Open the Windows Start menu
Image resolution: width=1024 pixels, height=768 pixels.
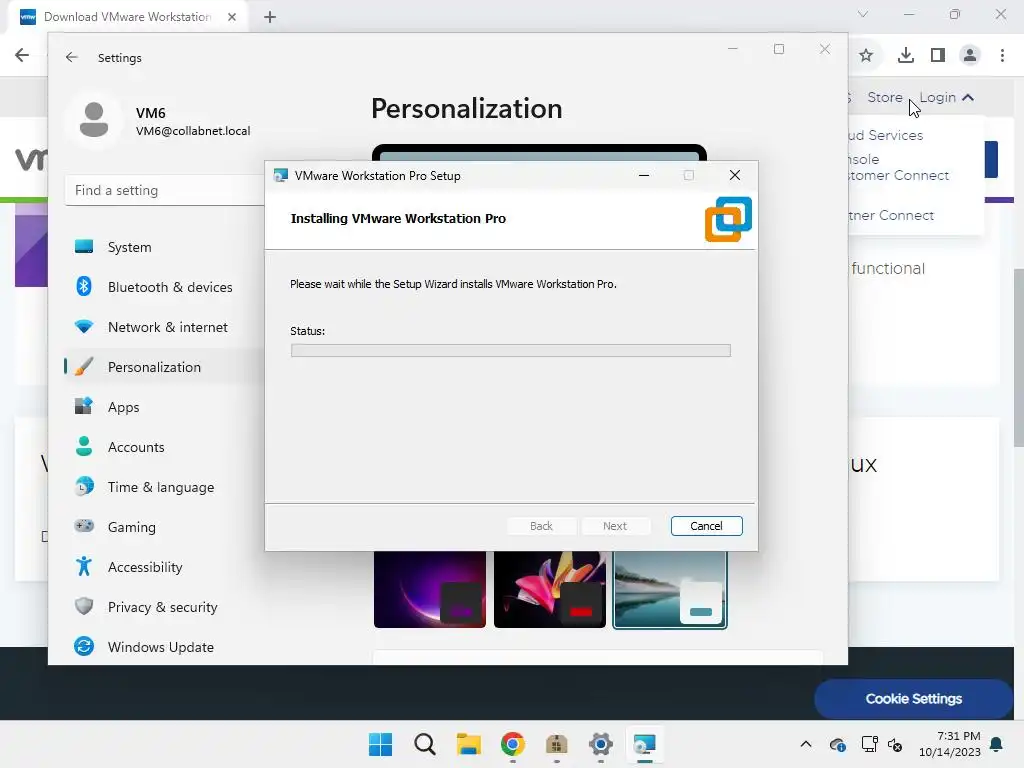point(380,744)
